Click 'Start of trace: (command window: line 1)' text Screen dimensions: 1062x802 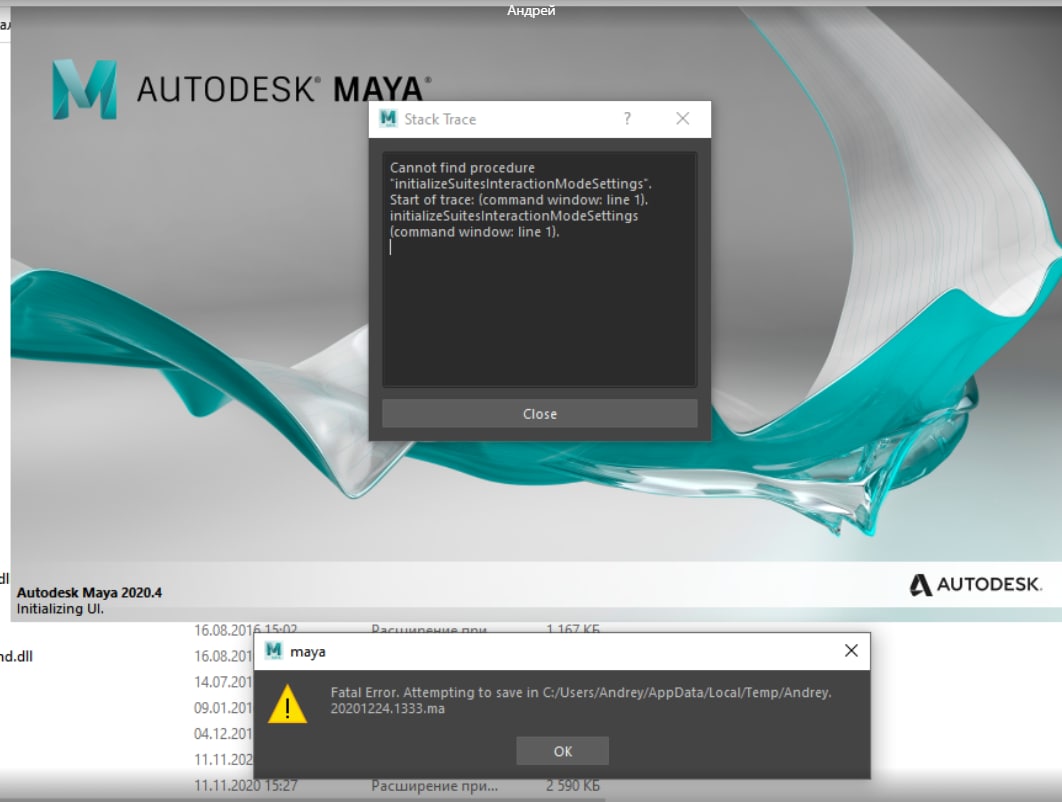519,200
